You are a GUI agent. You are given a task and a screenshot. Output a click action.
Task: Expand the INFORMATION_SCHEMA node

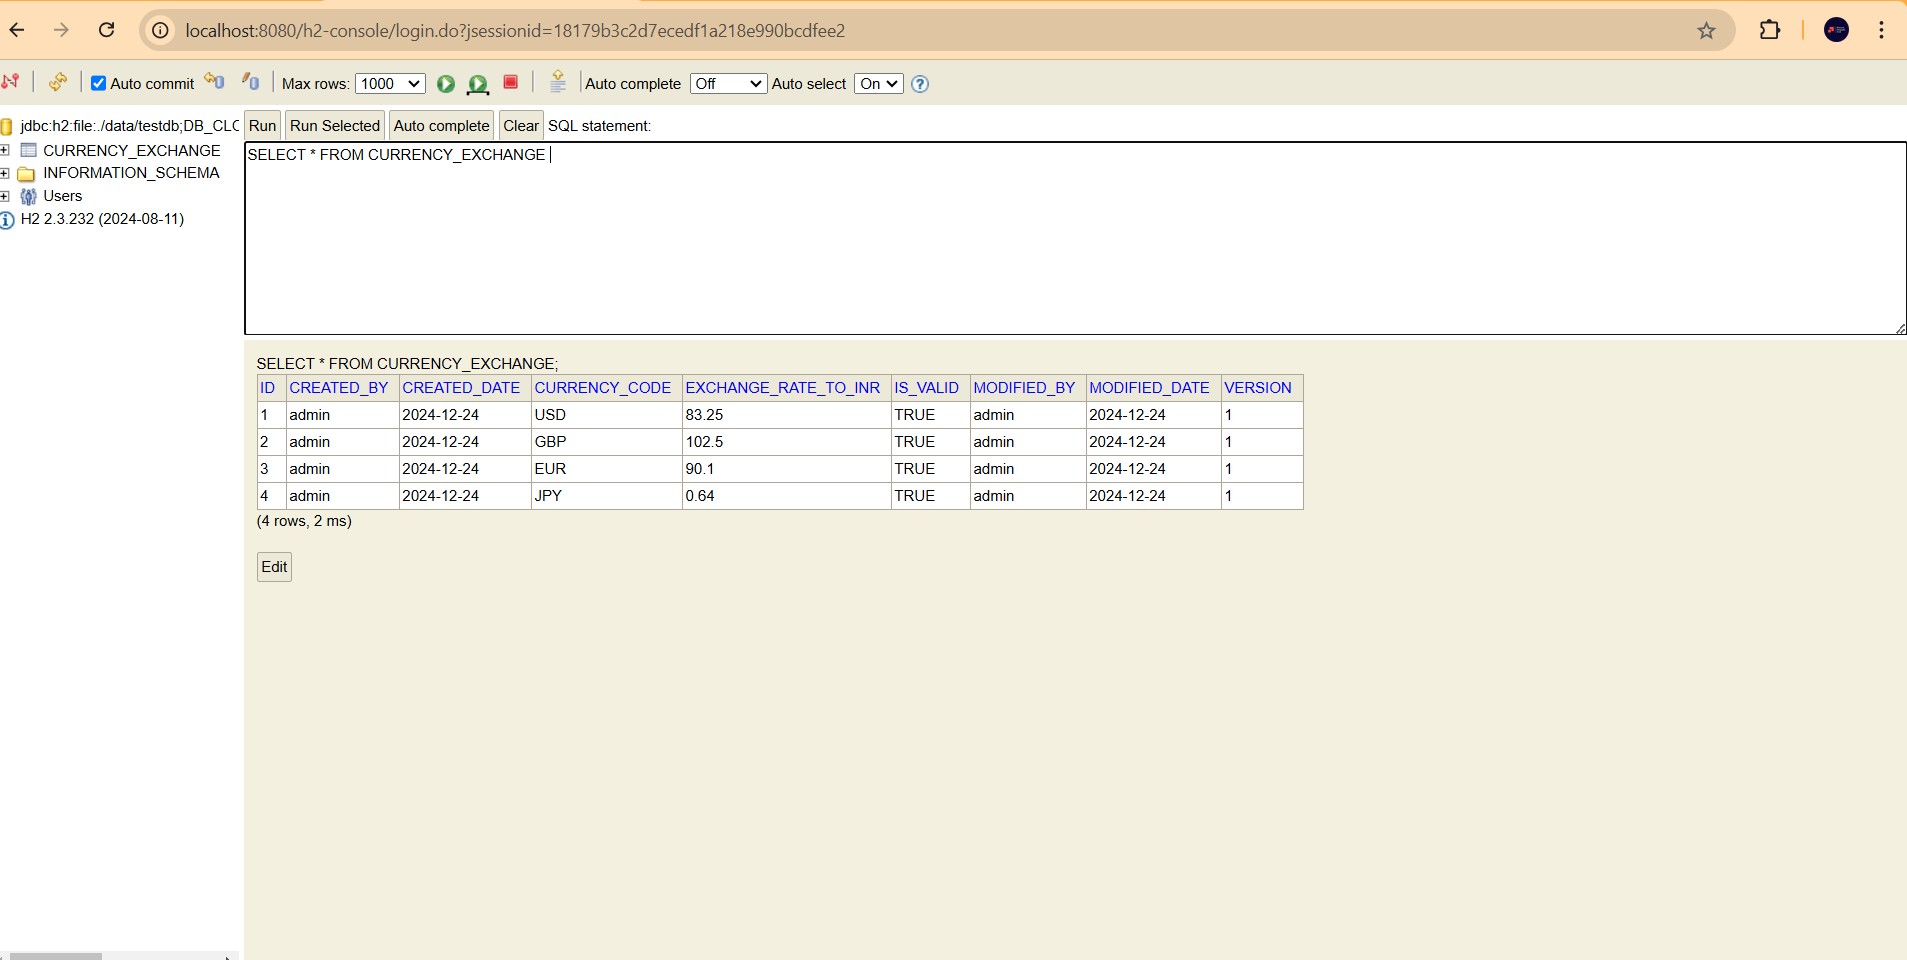click(x=5, y=173)
